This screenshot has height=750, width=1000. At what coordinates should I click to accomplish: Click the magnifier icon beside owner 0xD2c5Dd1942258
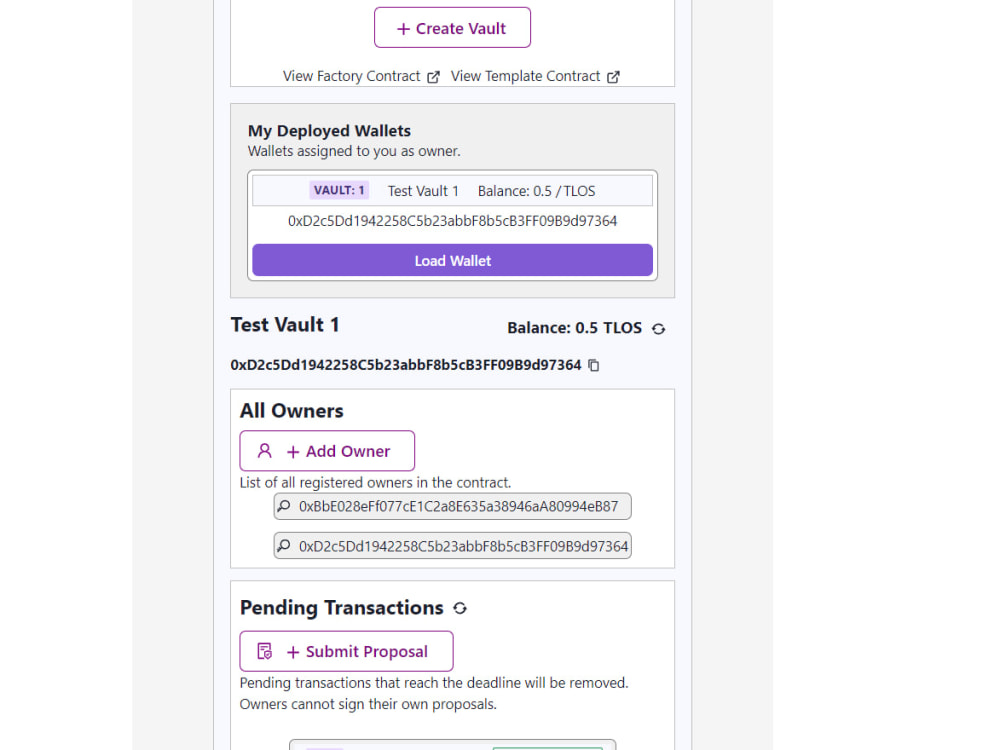283,546
